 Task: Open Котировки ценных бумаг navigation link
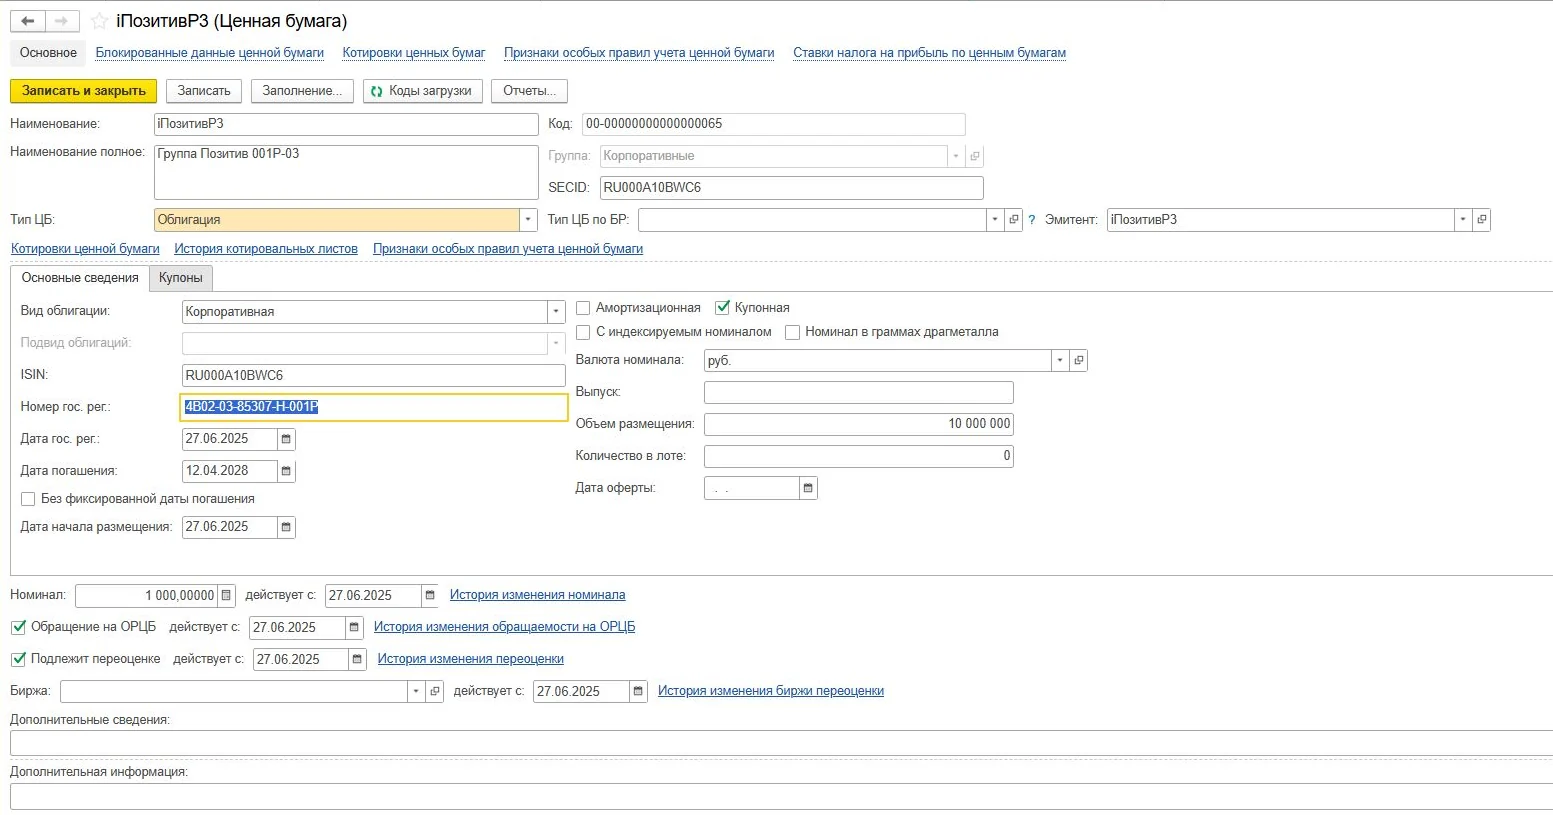tap(414, 53)
